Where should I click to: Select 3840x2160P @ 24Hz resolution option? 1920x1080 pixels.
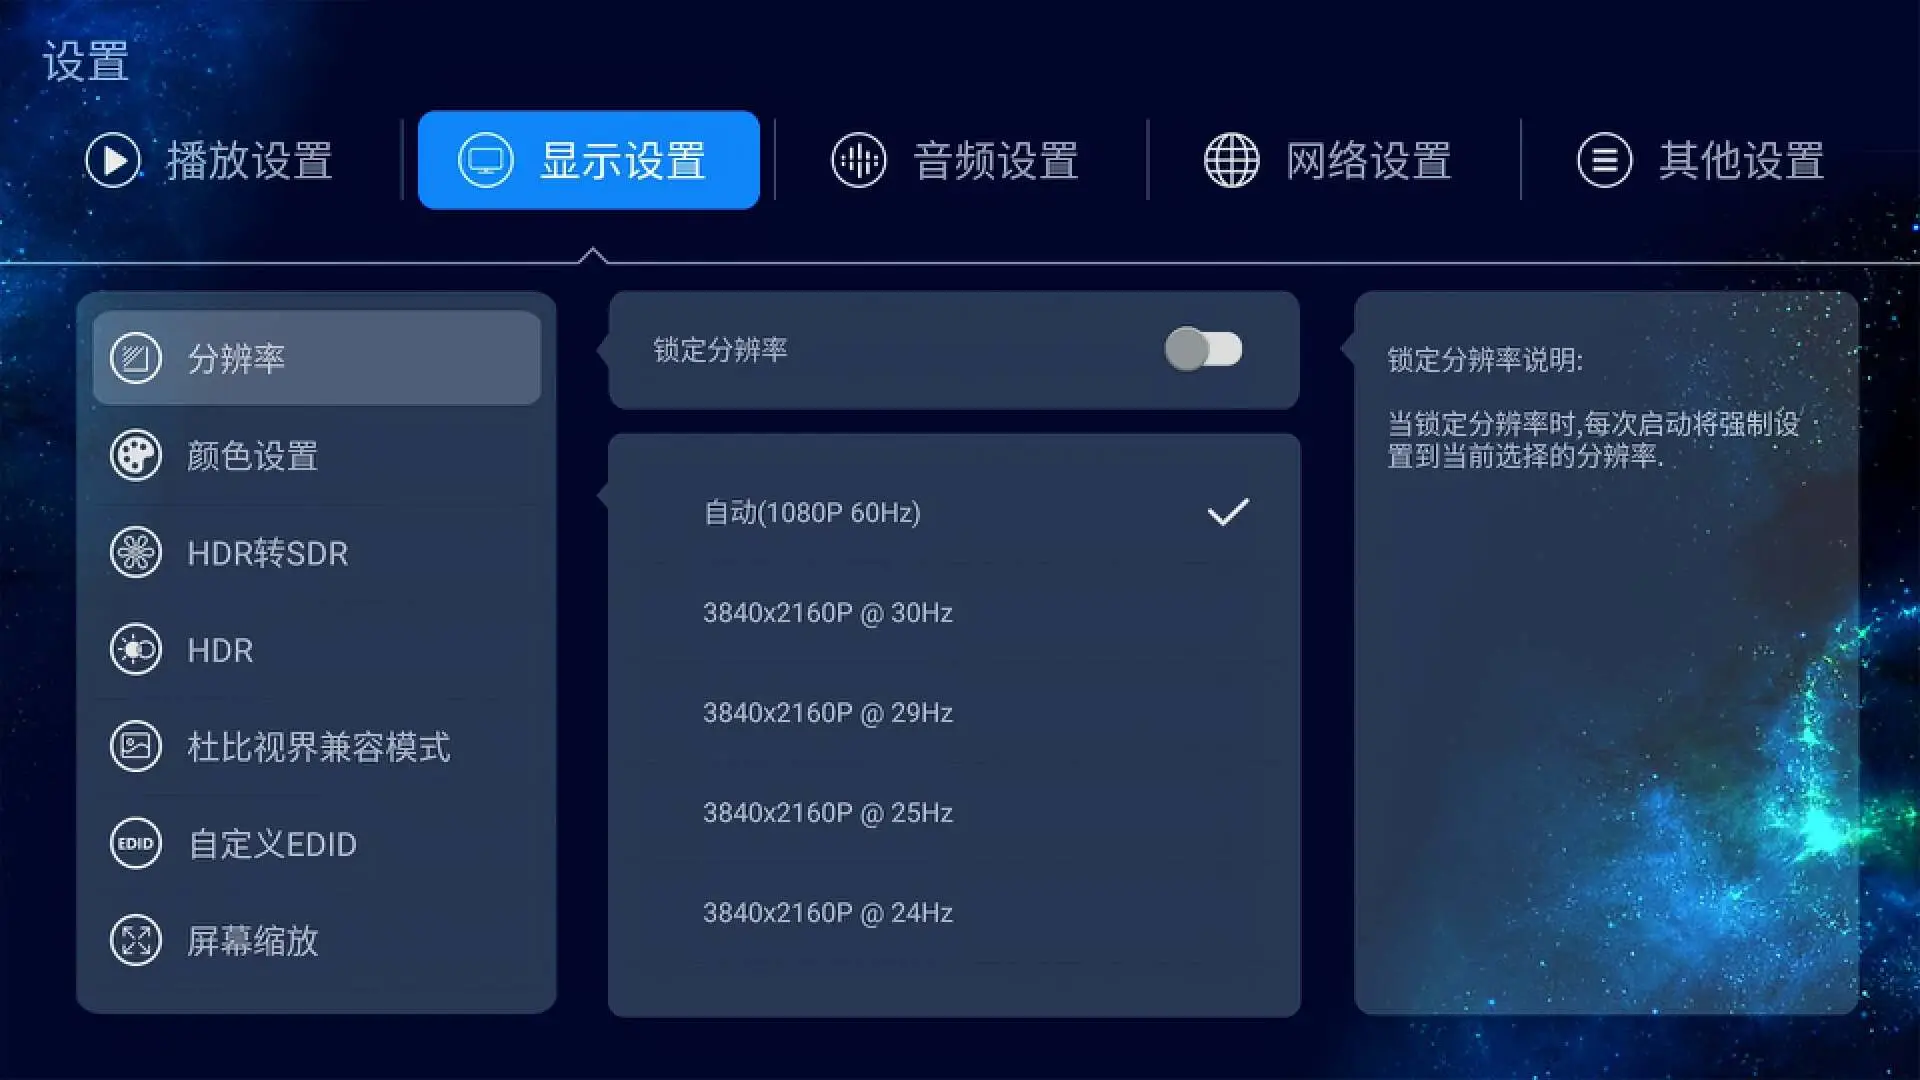[827, 913]
